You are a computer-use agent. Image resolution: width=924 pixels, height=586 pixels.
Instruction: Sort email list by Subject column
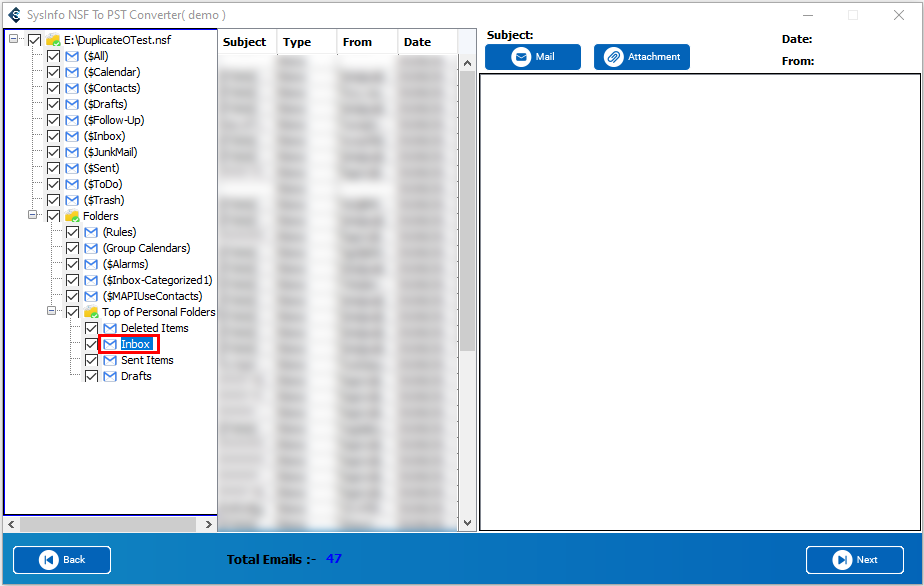click(247, 42)
